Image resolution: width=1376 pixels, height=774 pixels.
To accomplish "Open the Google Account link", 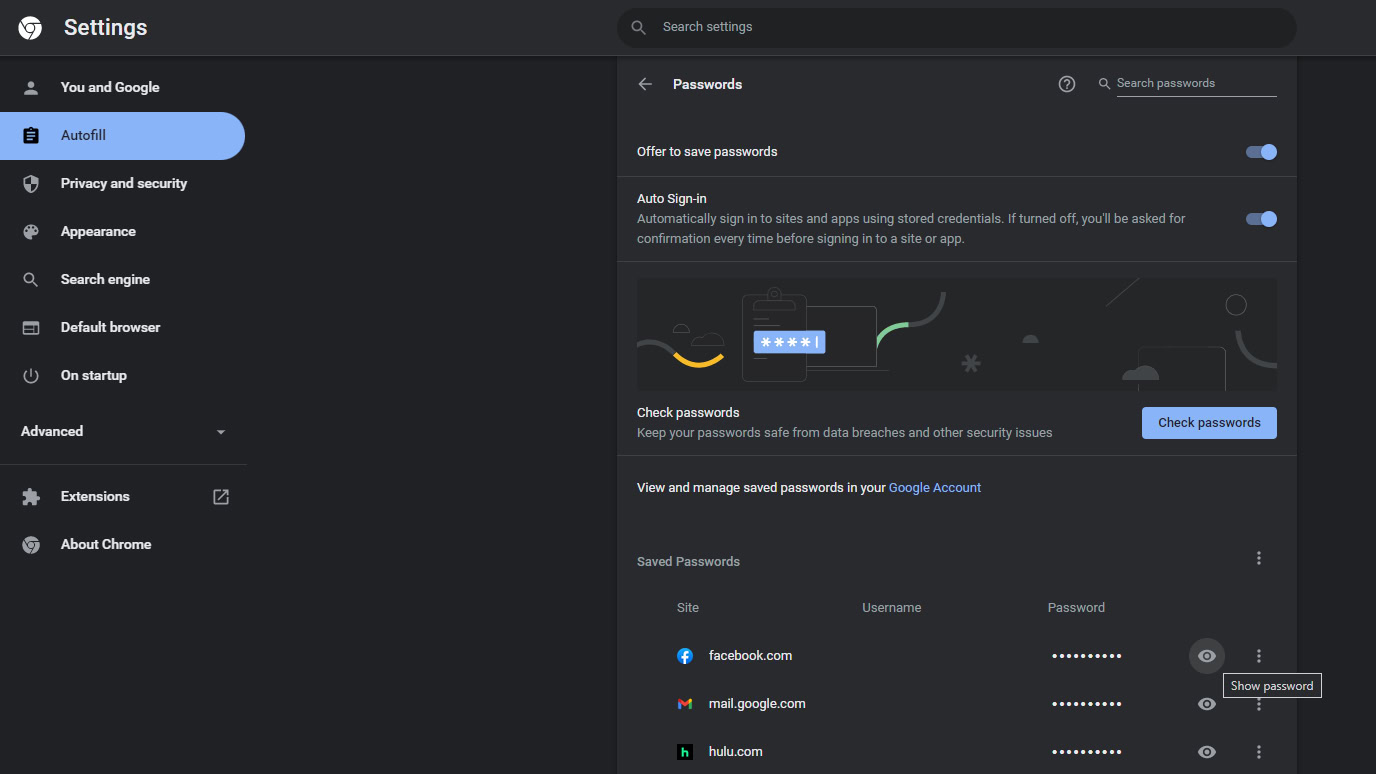I will [934, 488].
